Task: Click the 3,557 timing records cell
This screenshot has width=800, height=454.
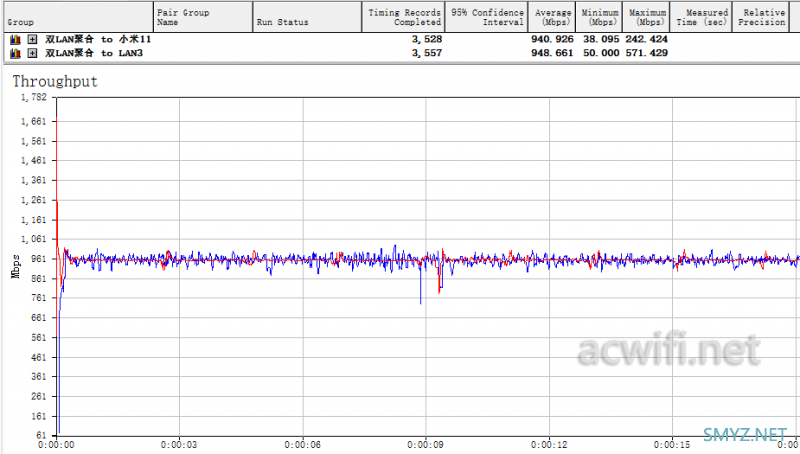Action: [x=427, y=53]
